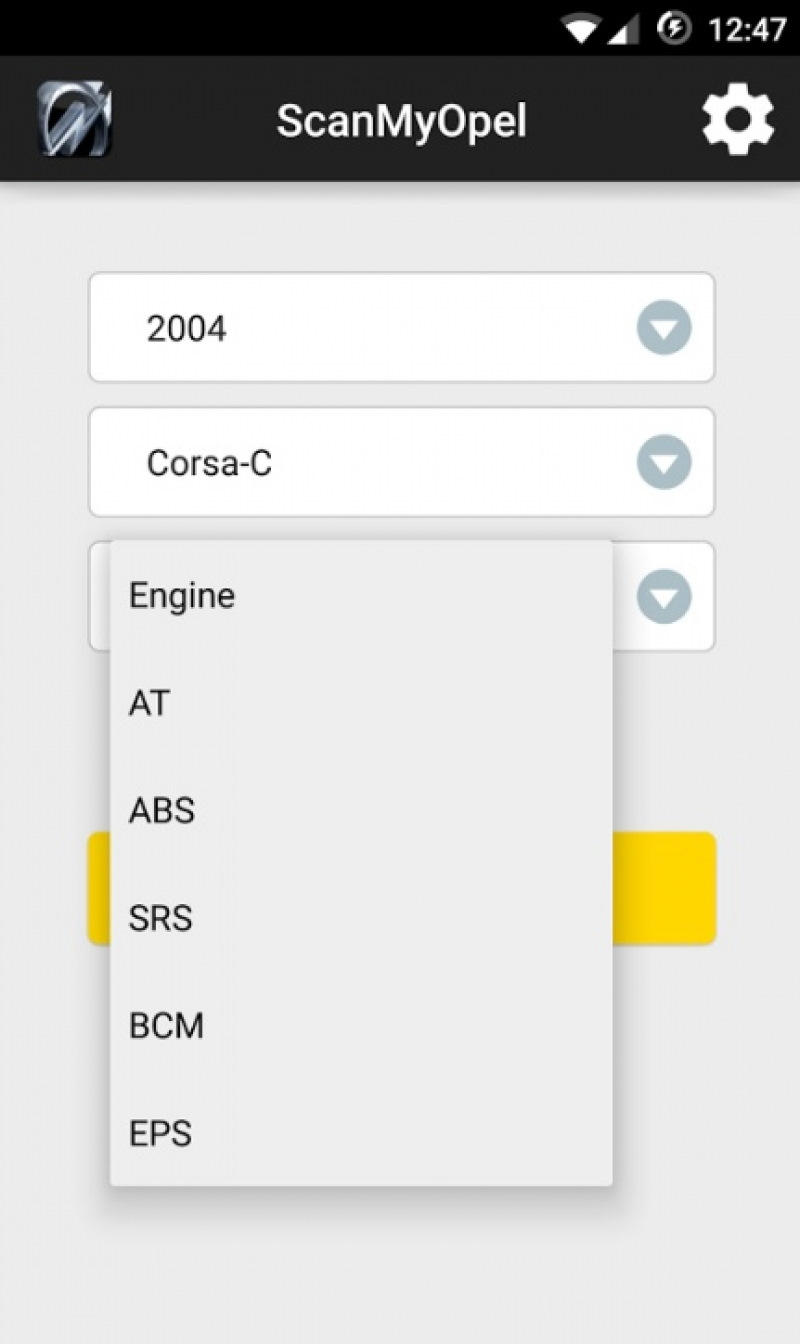Click the arrow icon on the 2004 field
This screenshot has width=800, height=1344.
664,327
